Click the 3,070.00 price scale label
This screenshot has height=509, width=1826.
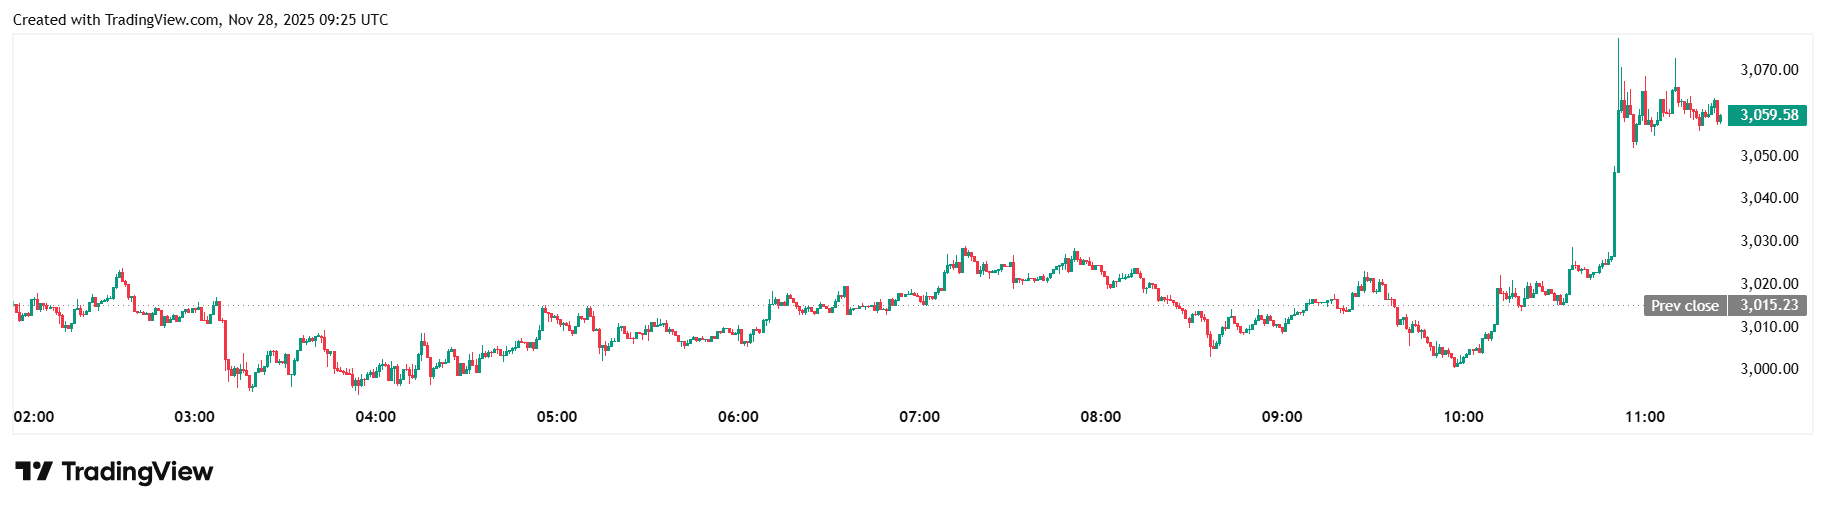tap(1769, 70)
